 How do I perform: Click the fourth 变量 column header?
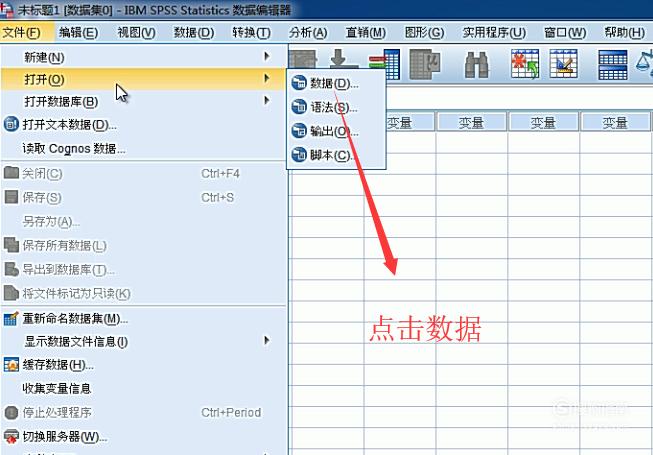[615, 122]
